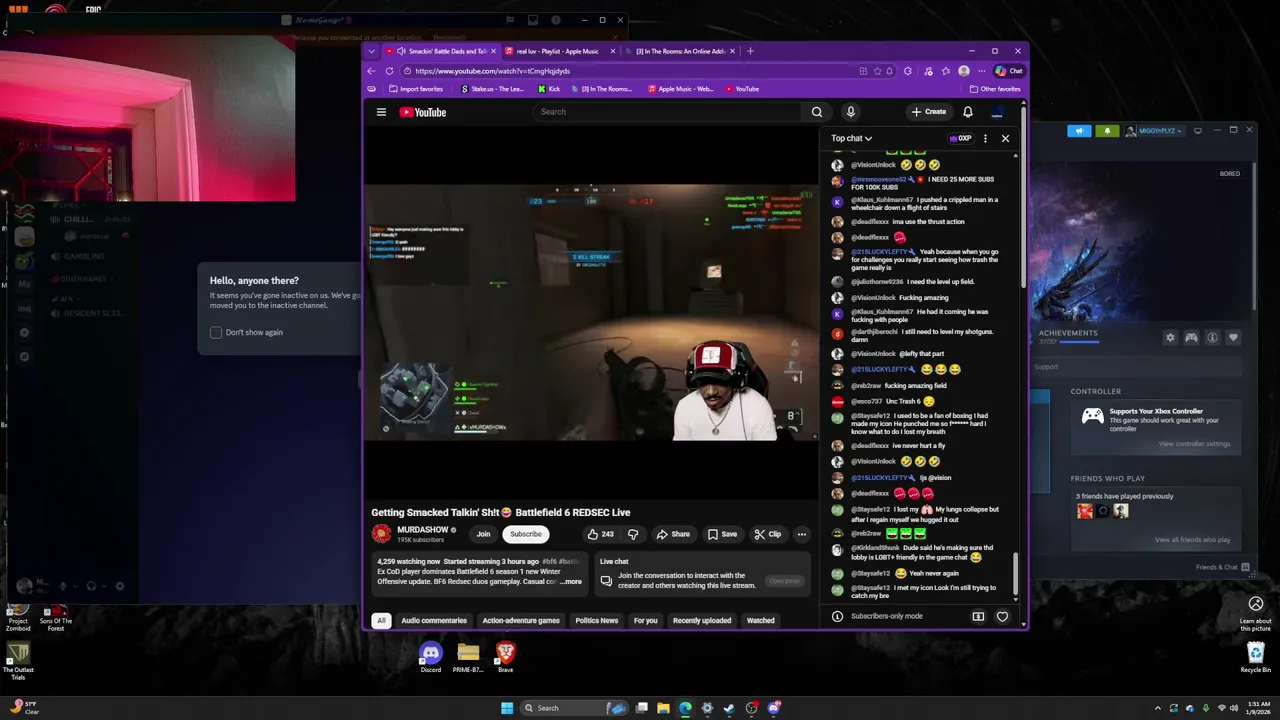Open browser Settings and more ellipsis

pos(983,71)
